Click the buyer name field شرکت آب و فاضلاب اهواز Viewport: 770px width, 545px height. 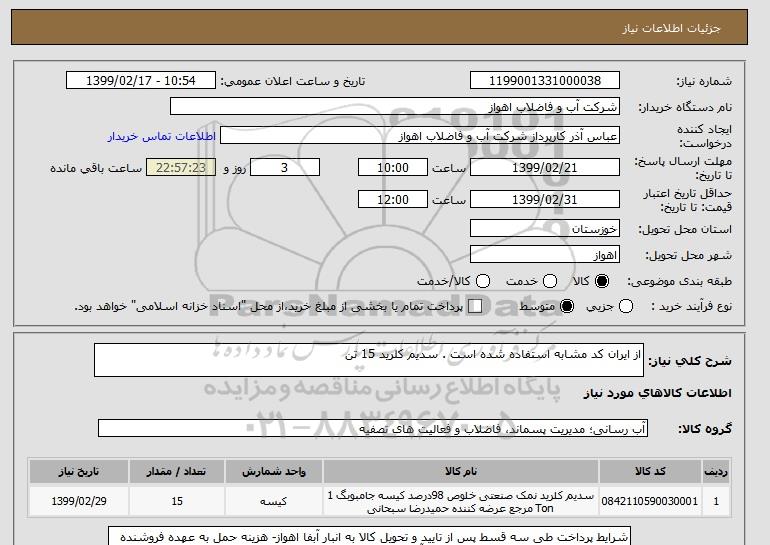(395, 107)
